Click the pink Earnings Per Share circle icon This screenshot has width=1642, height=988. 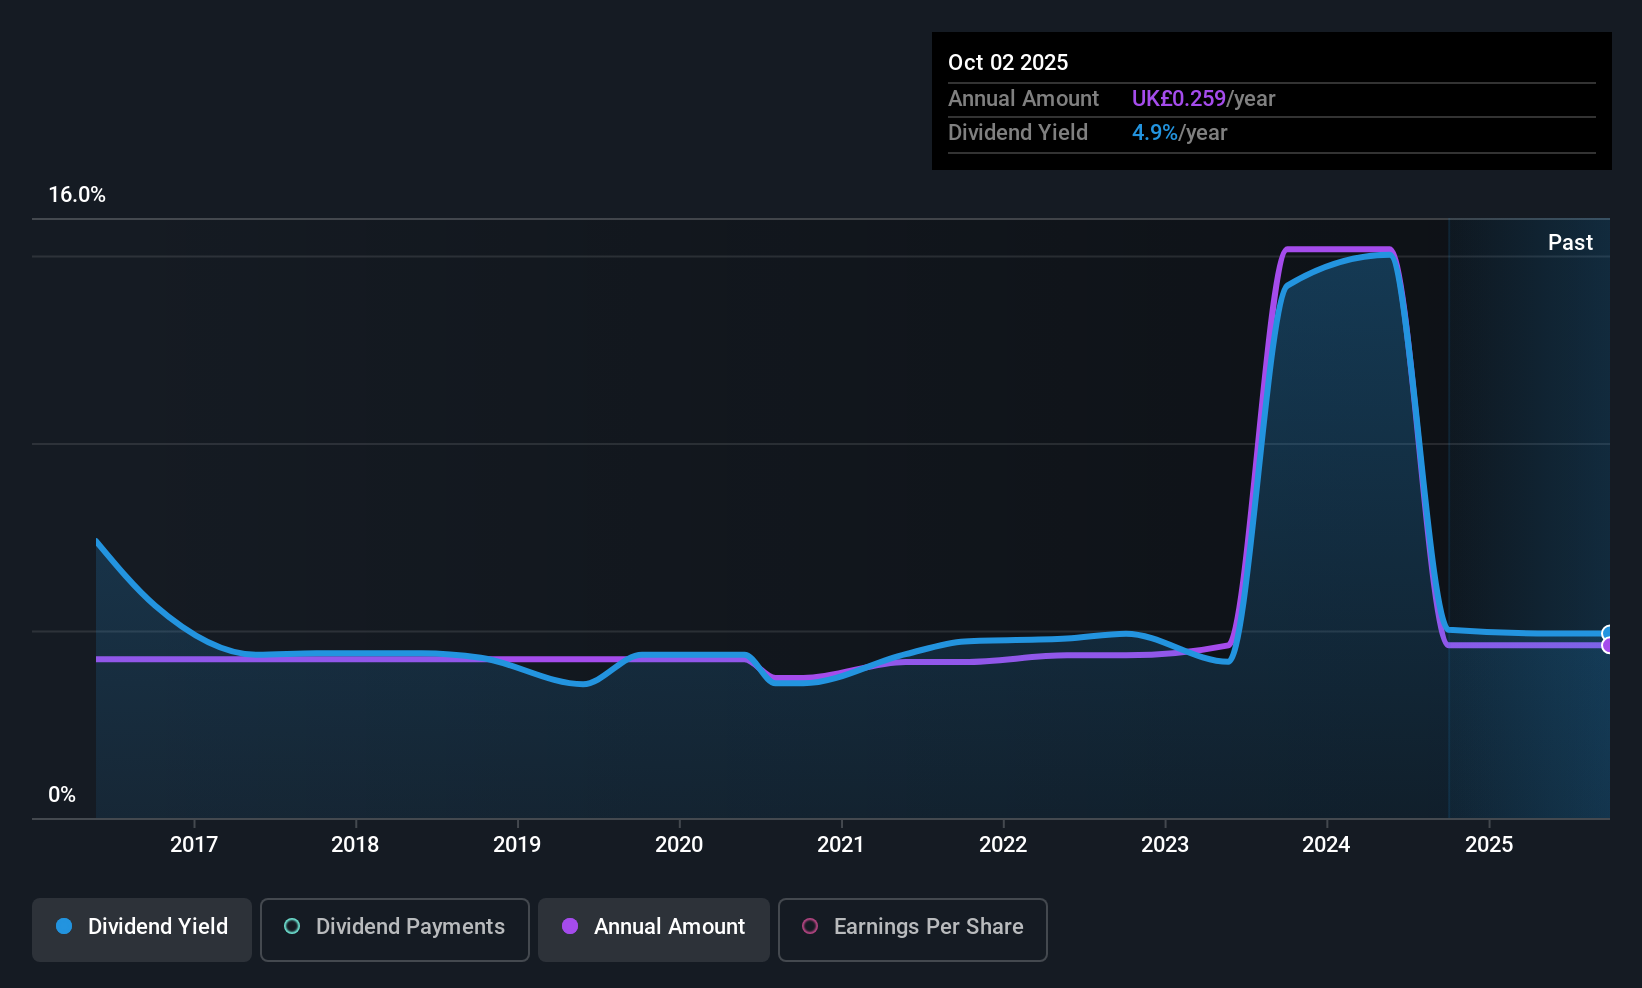tap(810, 927)
